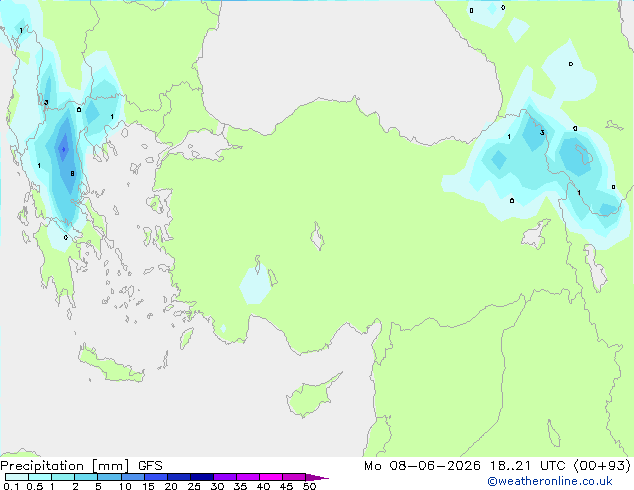Image resolution: width=634 pixels, height=490 pixels.
Task: Click the "Precipitation [mm]" title text
Action: click(x=65, y=466)
